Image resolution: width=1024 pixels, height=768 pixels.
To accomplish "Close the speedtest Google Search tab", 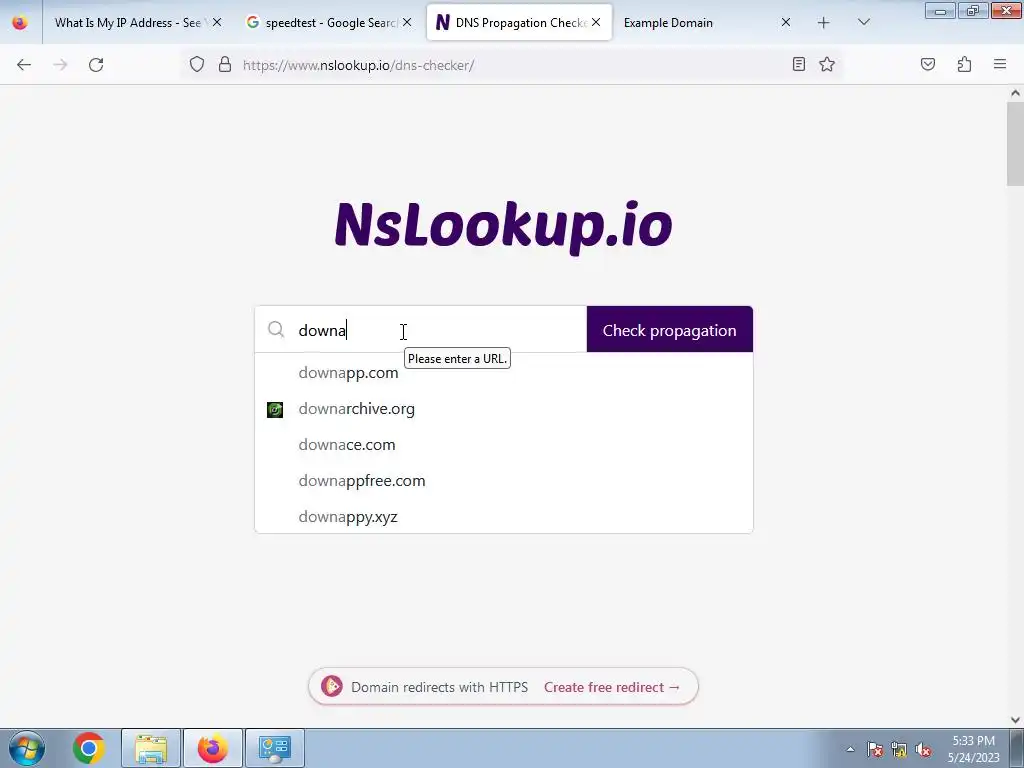I will pyautogui.click(x=407, y=22).
